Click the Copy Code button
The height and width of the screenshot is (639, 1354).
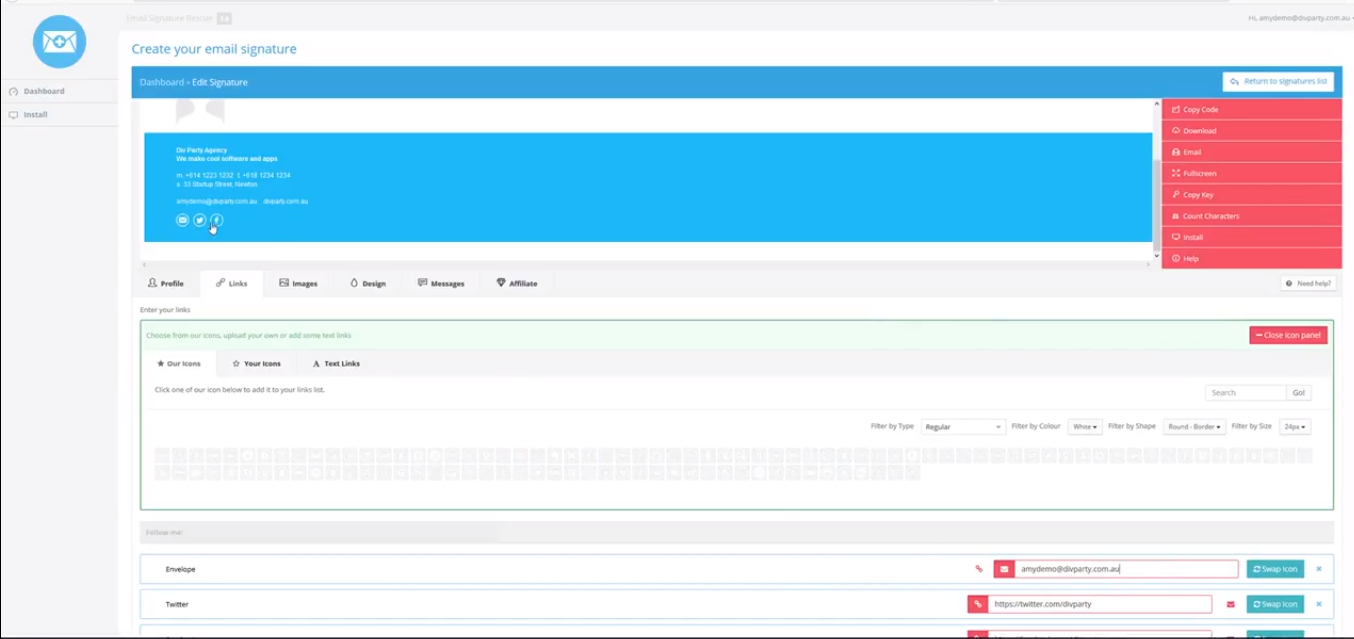1251,109
